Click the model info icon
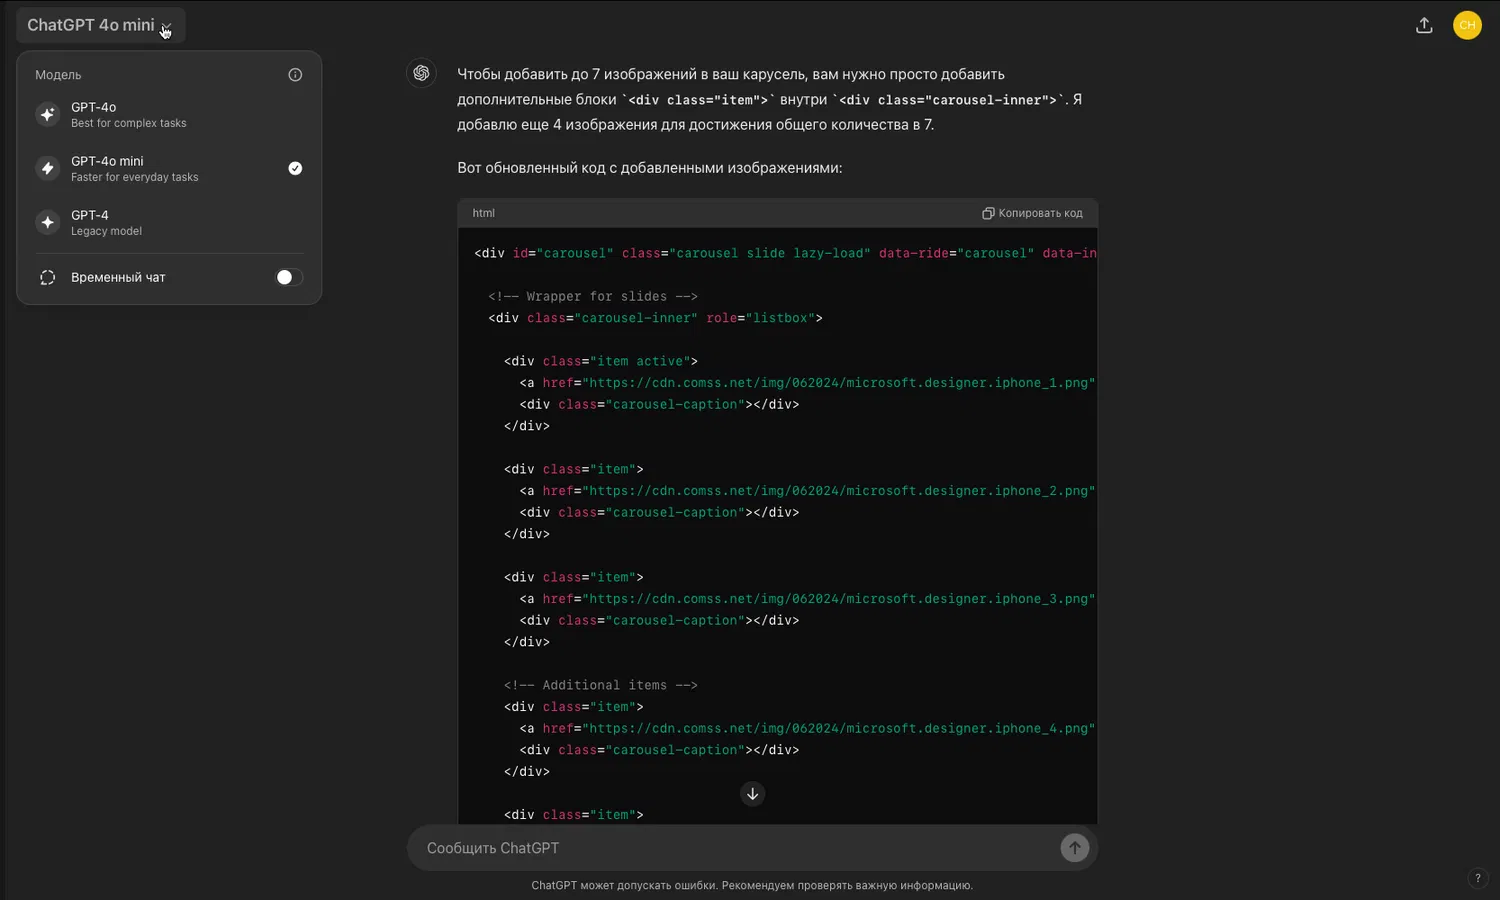 tap(295, 75)
